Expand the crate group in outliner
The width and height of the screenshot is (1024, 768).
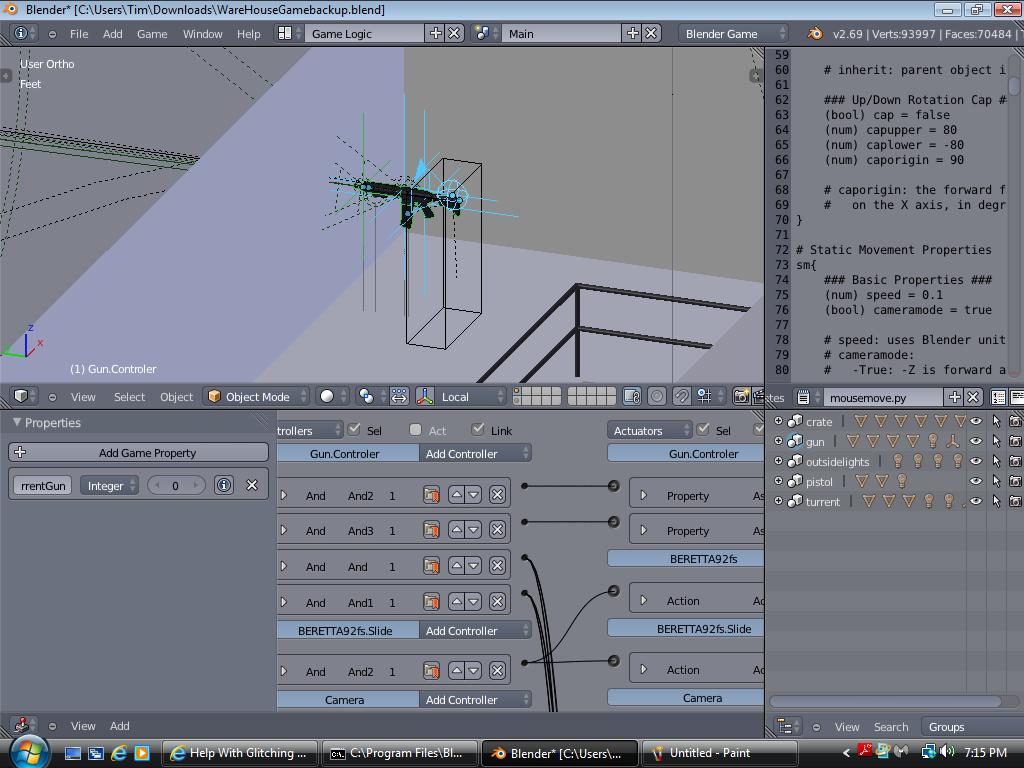[778, 421]
